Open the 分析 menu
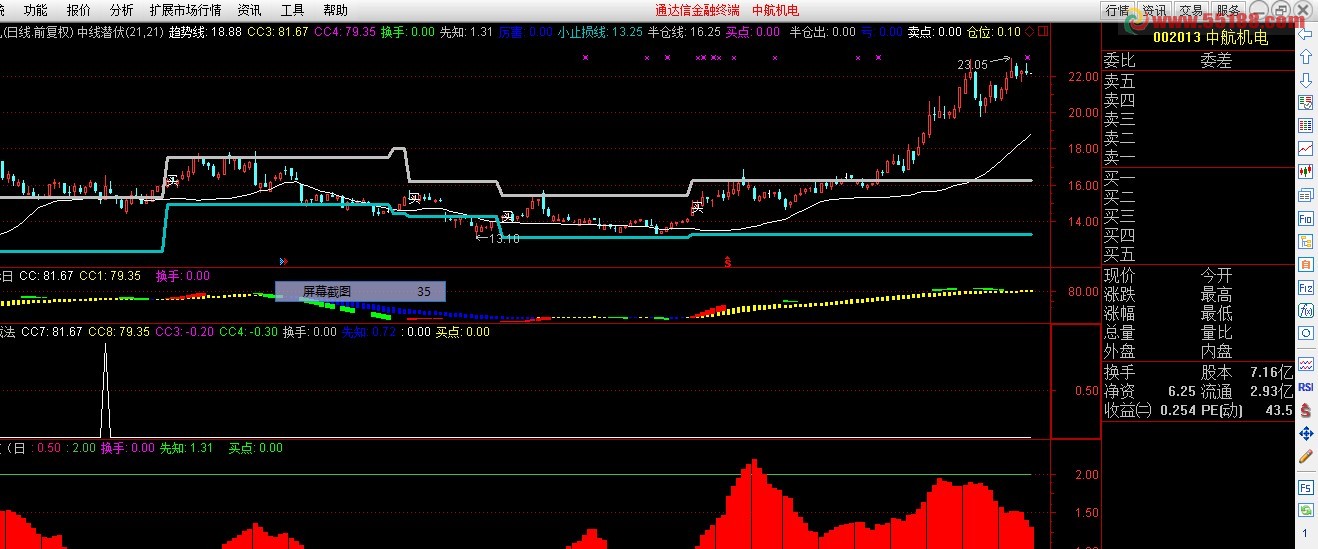This screenshot has width=1318, height=549. tap(121, 10)
